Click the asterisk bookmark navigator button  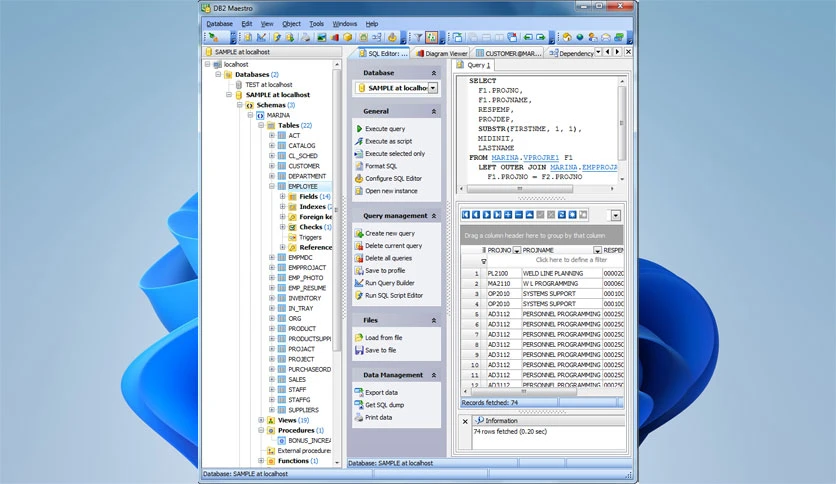(572, 215)
